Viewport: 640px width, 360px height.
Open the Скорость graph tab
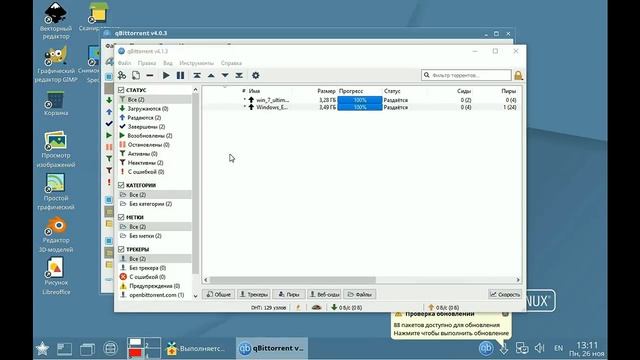tap(505, 294)
